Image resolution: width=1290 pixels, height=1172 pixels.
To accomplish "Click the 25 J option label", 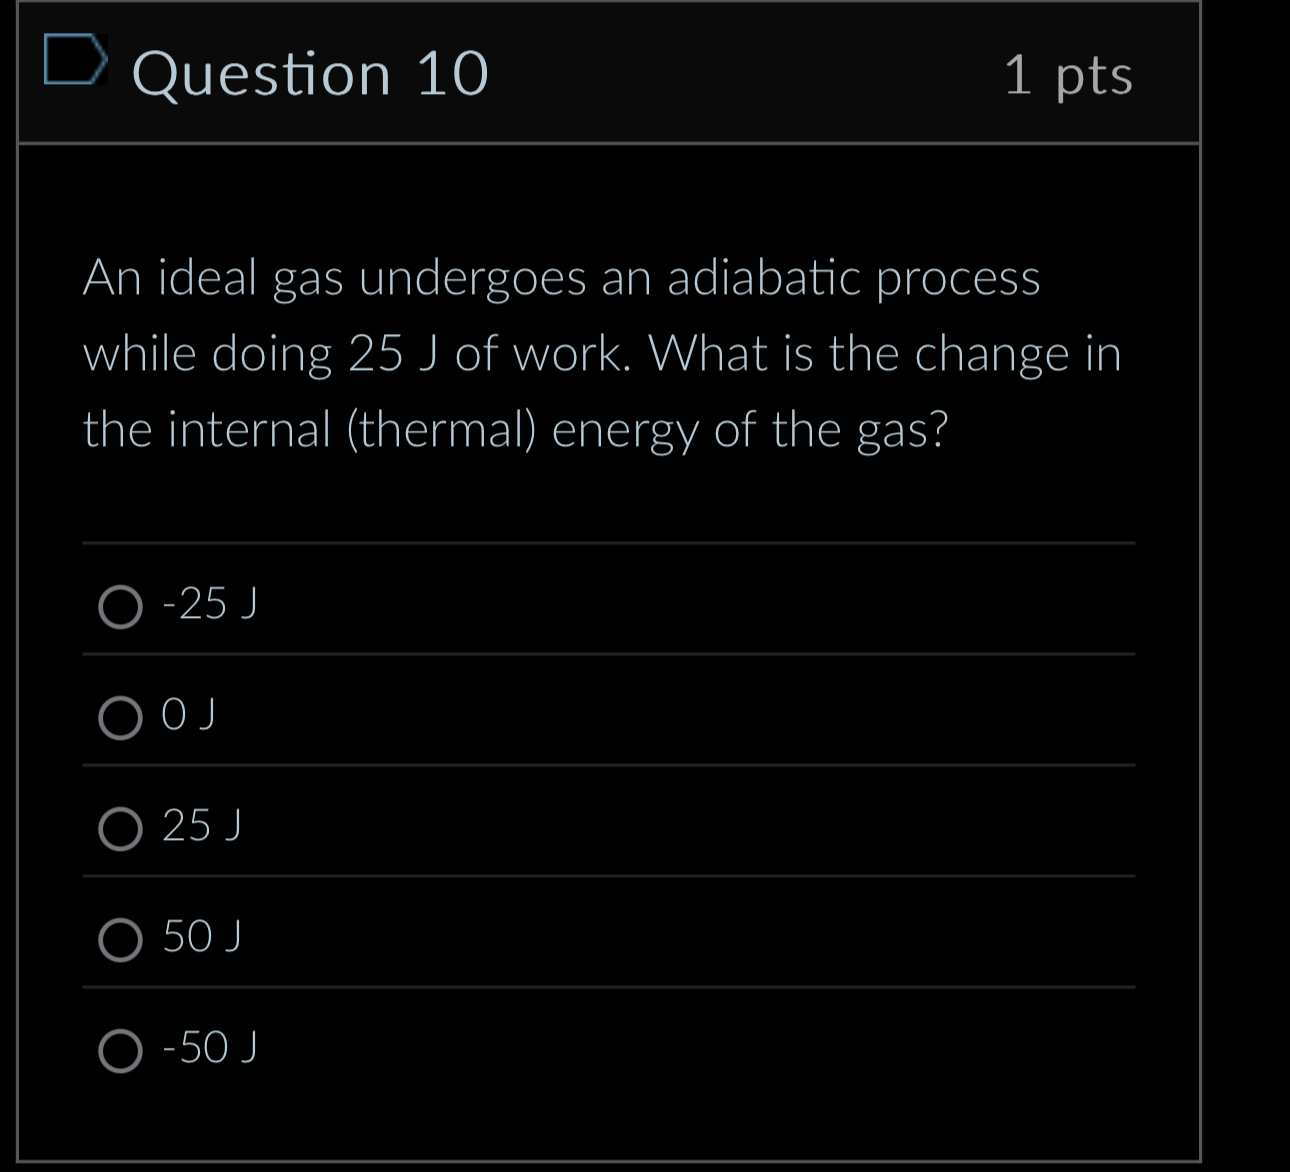I will click(x=200, y=825).
